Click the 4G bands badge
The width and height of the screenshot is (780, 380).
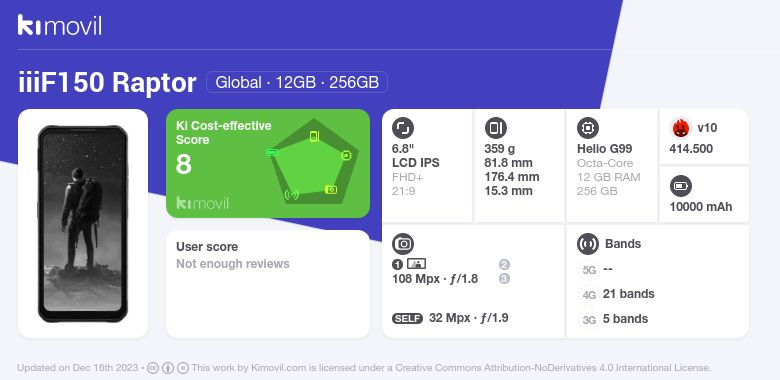tap(589, 295)
